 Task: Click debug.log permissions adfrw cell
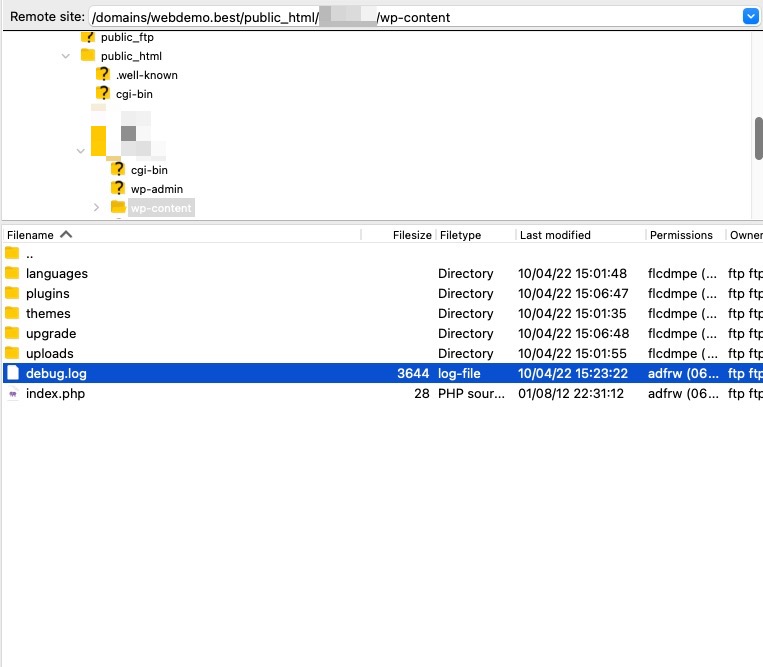tap(683, 373)
